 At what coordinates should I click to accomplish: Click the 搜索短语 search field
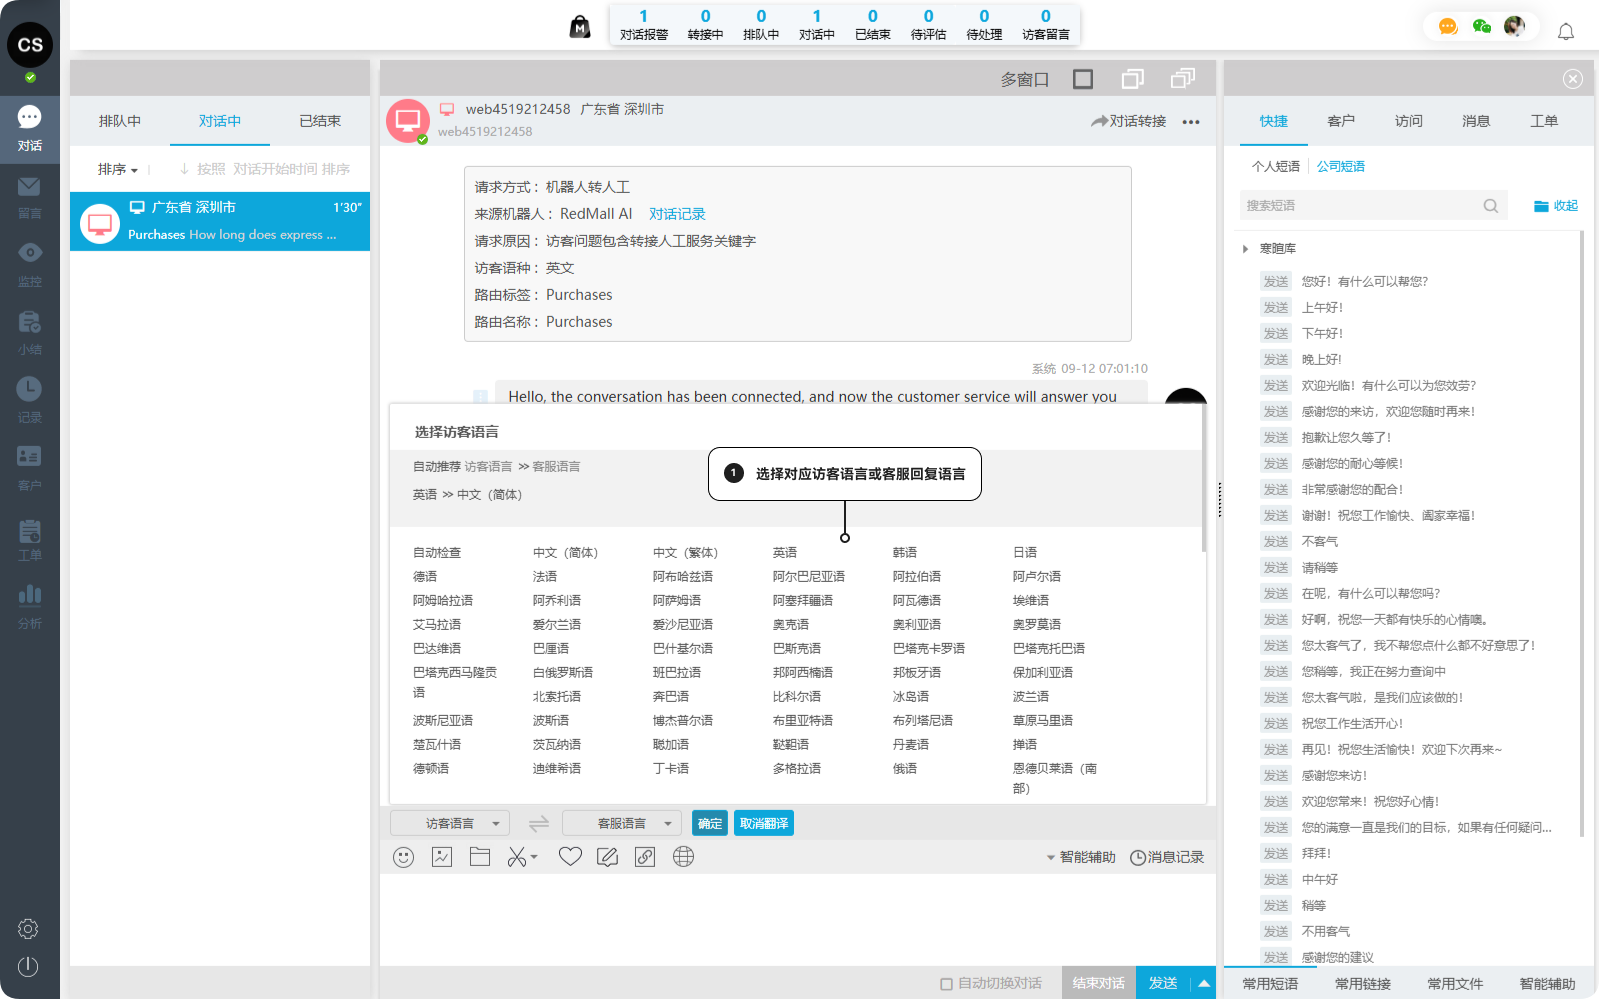coord(1360,206)
